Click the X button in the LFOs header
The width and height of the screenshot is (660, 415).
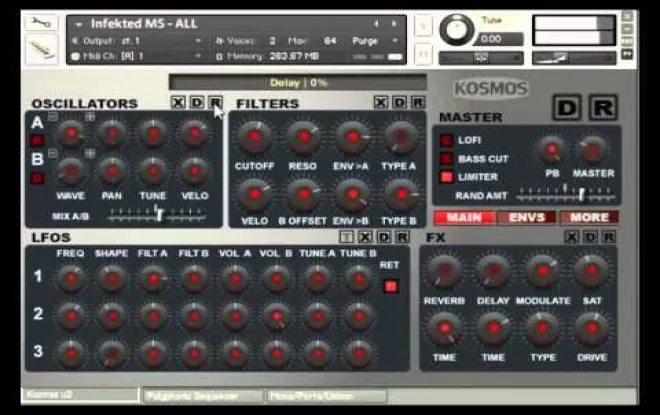click(365, 237)
